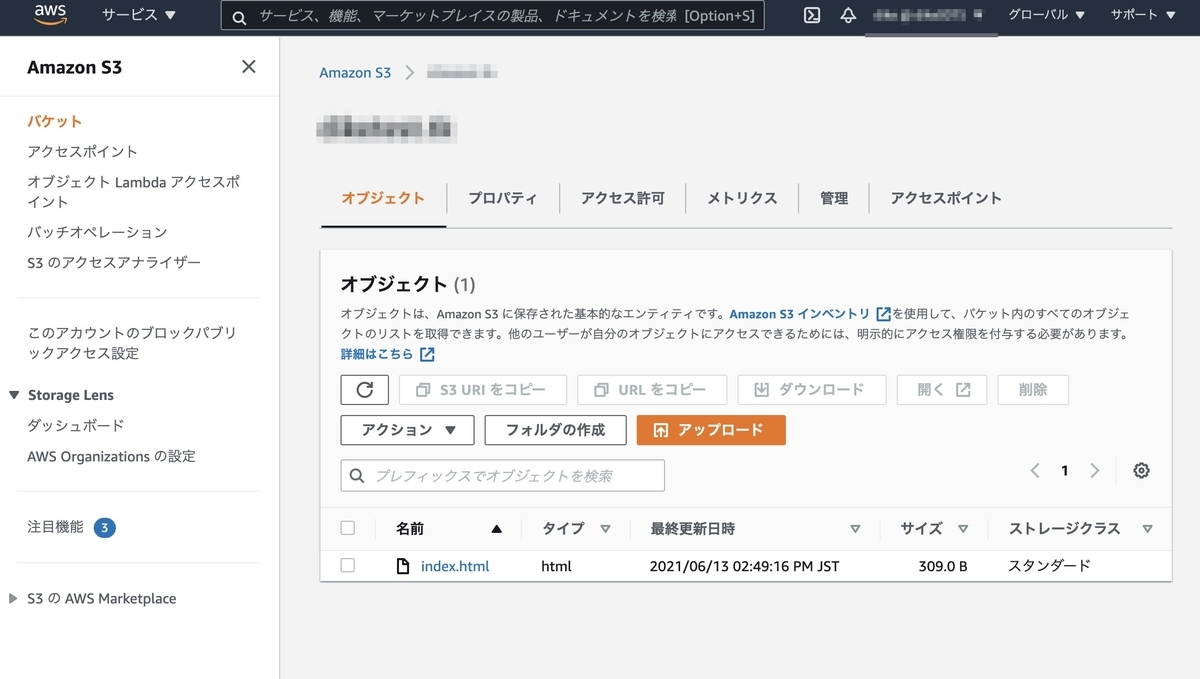Screen dimensions: 1200x679
Task: Click the 注目機能 badge showing 3
Action: [x=105, y=527]
